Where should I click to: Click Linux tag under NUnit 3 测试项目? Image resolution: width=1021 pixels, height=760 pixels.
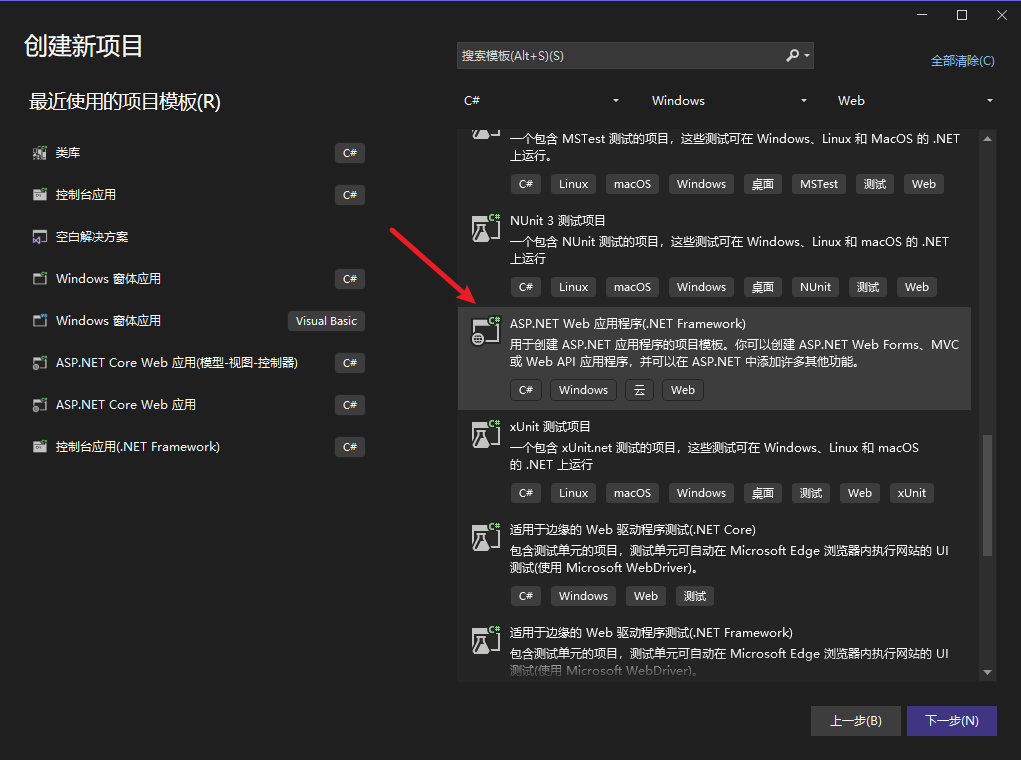[573, 287]
